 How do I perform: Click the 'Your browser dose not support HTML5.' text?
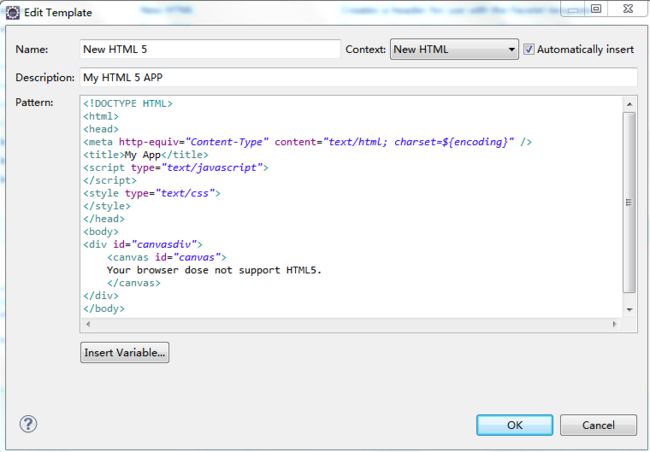click(214, 270)
